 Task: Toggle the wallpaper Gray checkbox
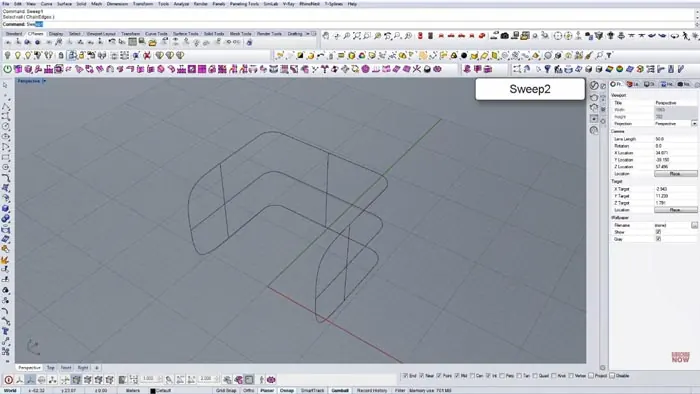coord(658,239)
